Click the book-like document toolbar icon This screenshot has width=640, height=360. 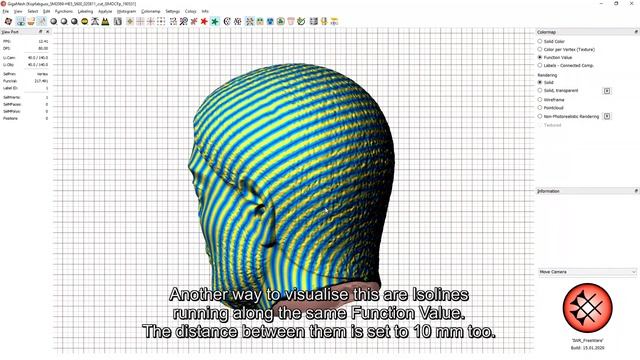tap(118, 21)
